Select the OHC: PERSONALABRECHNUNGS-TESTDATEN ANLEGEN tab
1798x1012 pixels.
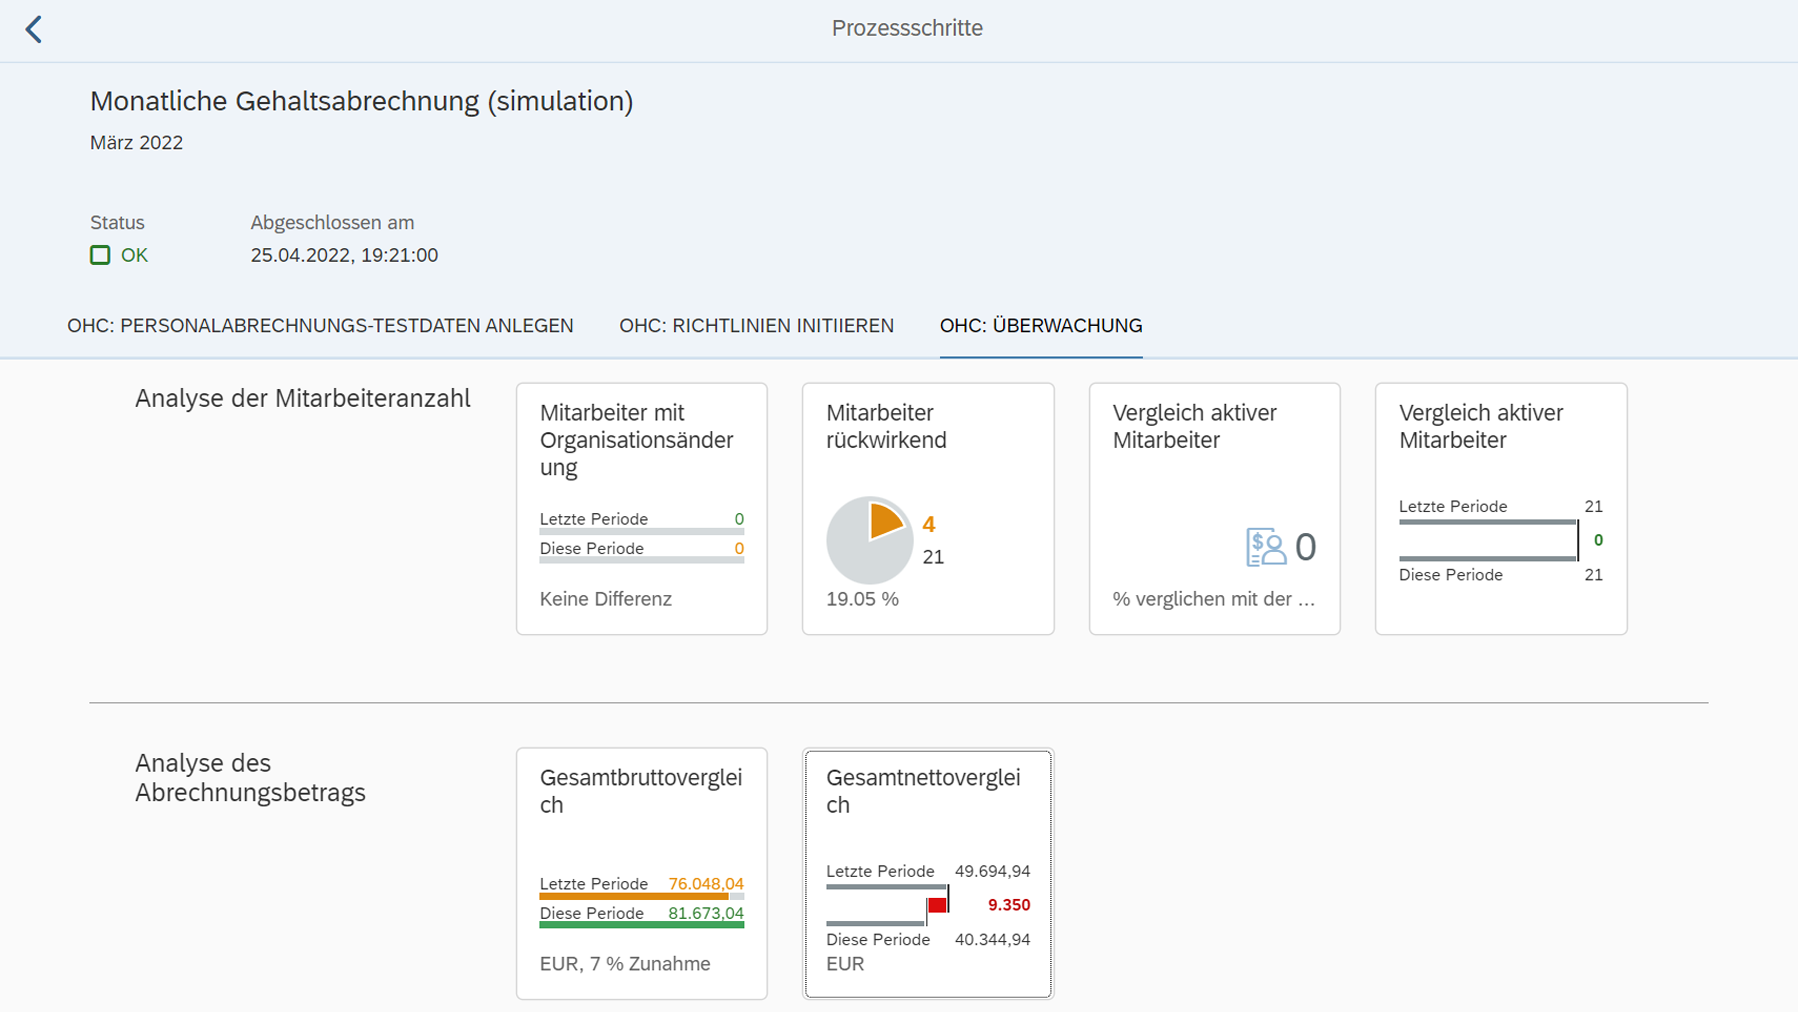pos(320,325)
